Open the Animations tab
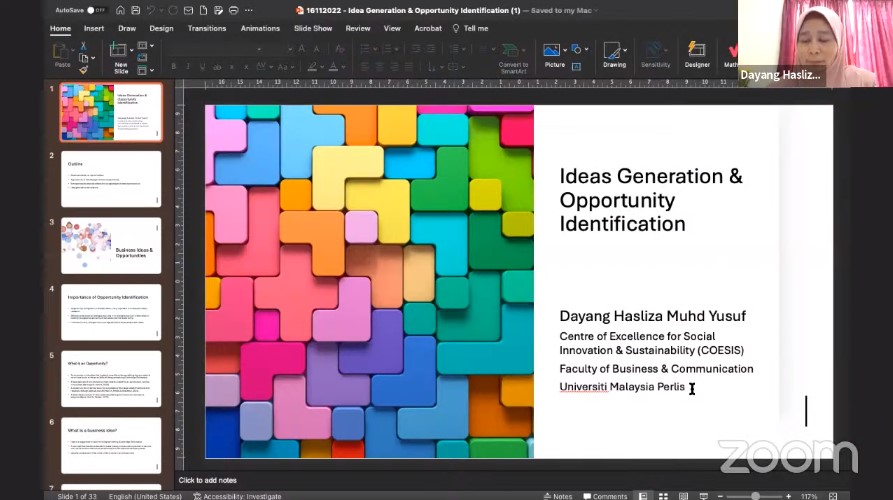The image size is (893, 500). (260, 28)
